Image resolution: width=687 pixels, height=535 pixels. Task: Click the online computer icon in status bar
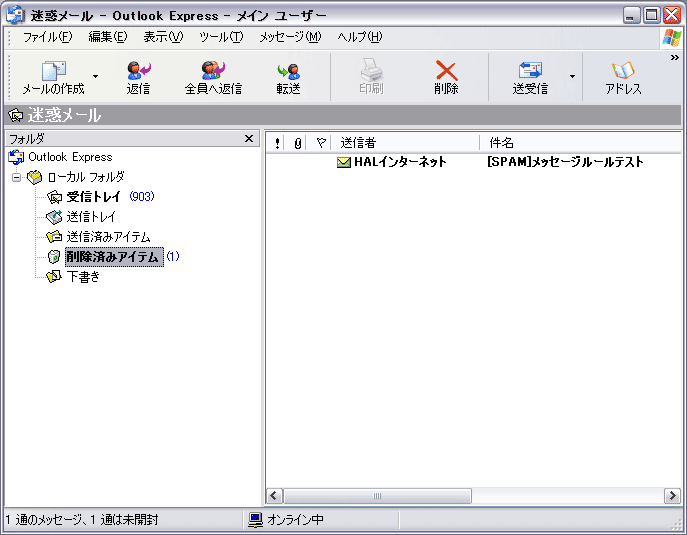[255, 520]
